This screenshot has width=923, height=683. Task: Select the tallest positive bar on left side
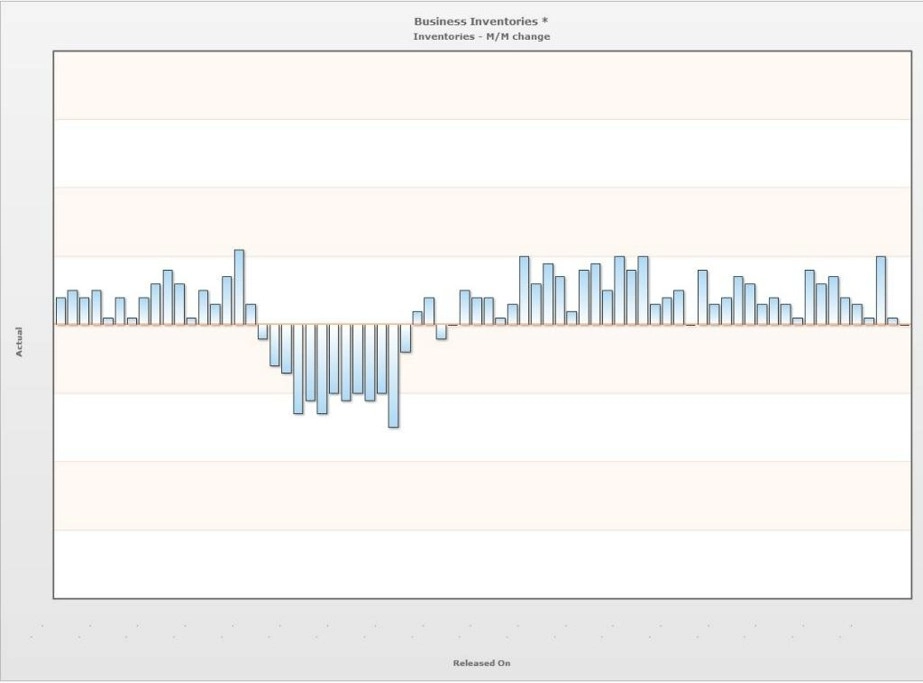(x=239, y=287)
